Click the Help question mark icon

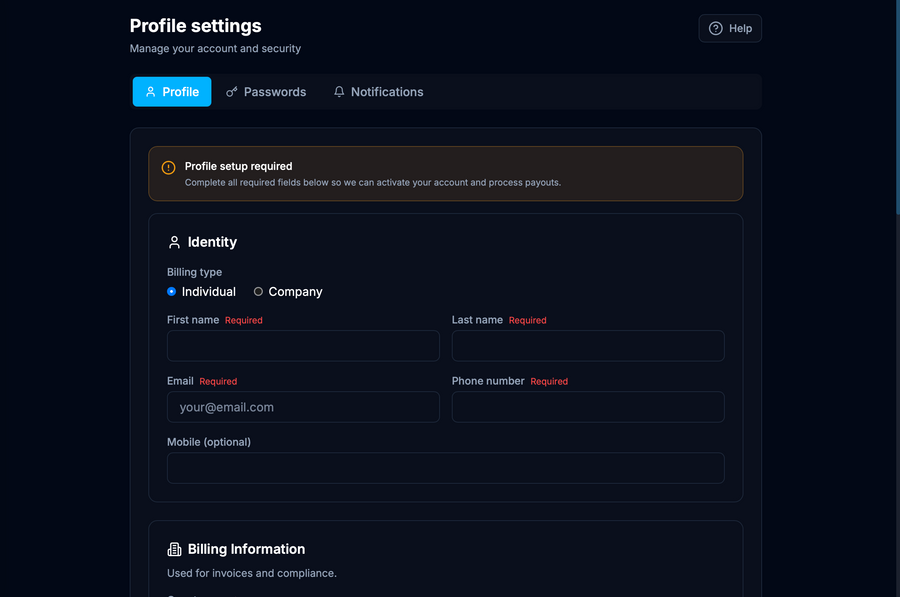point(715,28)
